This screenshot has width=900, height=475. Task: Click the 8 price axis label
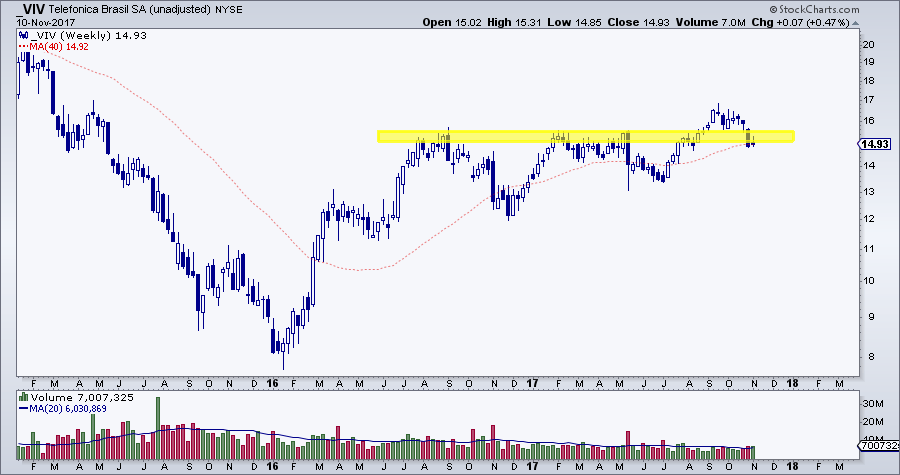870,357
